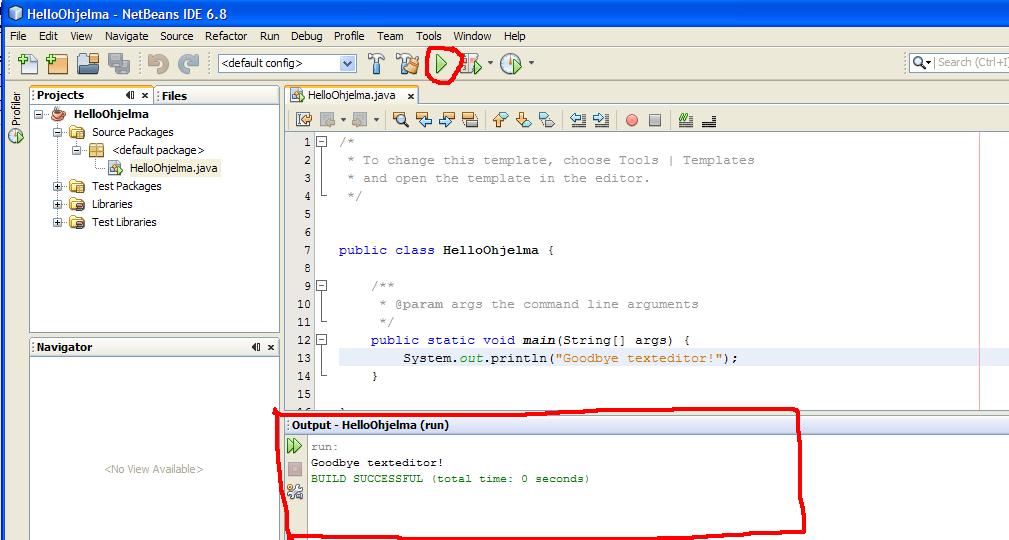Click the Undo arrow icon
Viewport: 1009px width, 540px height.
(x=158, y=63)
